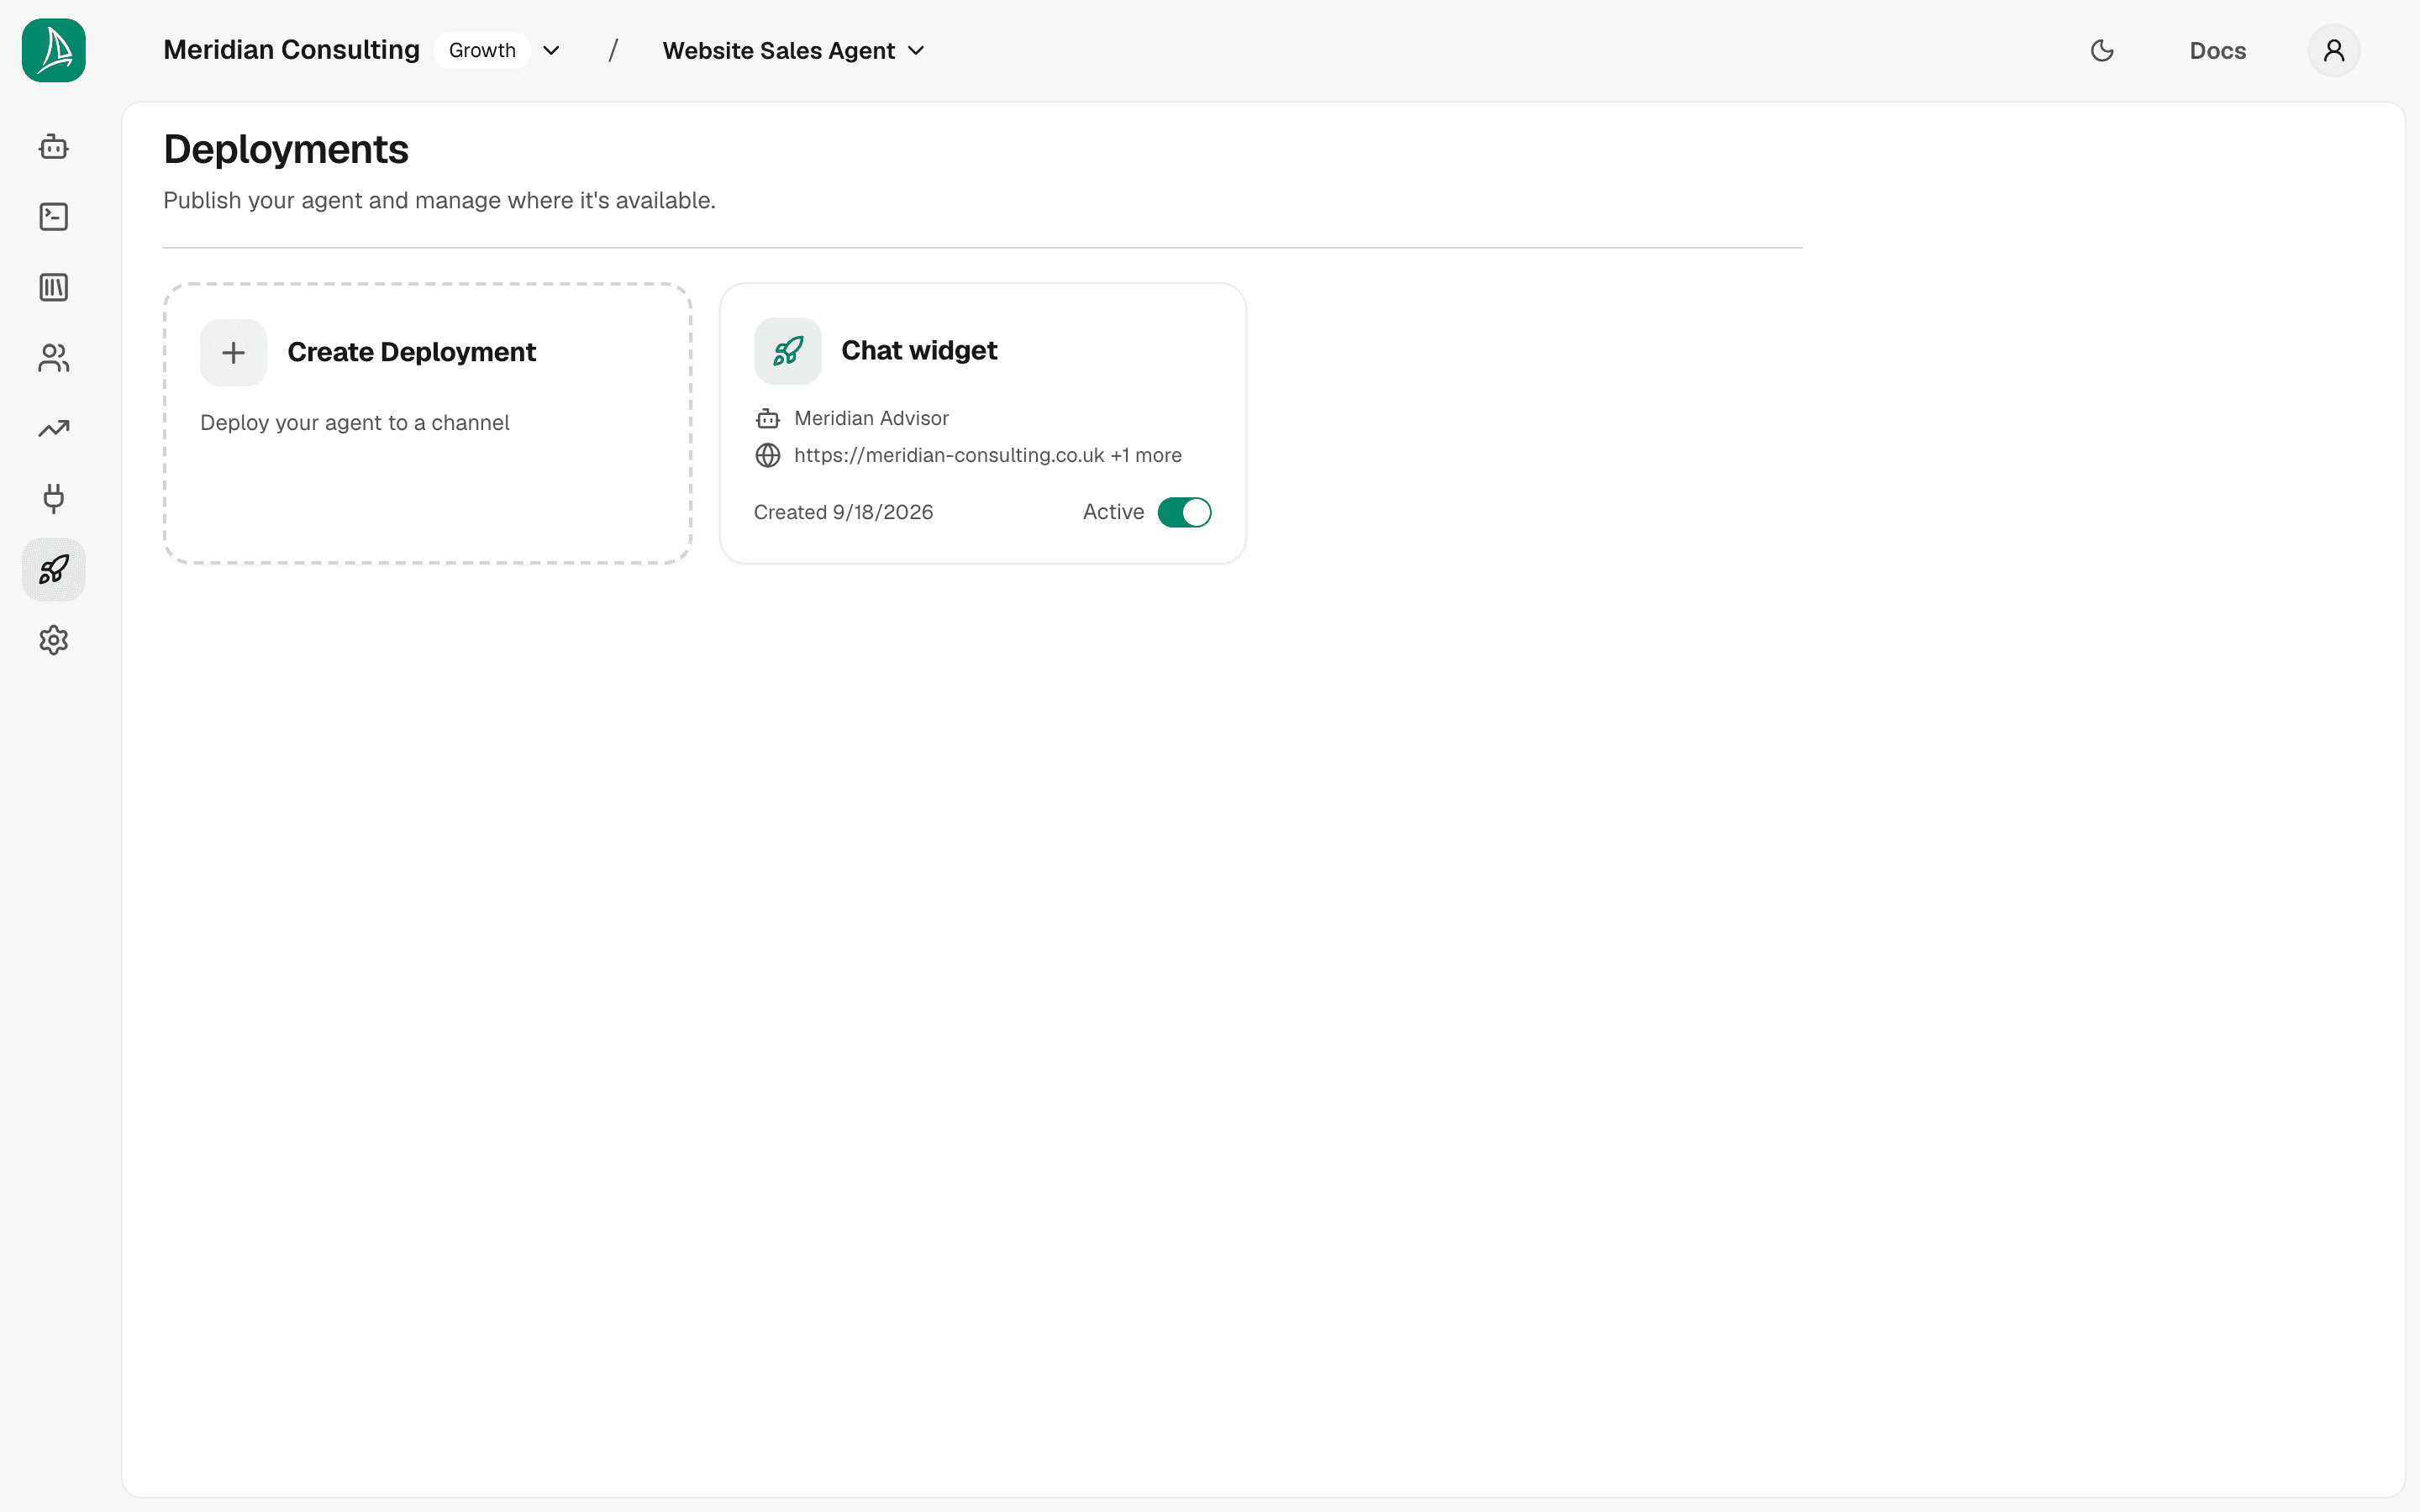2420x1512 pixels.
Task: Toggle the Active switch on Chat widget
Action: pos(1185,512)
